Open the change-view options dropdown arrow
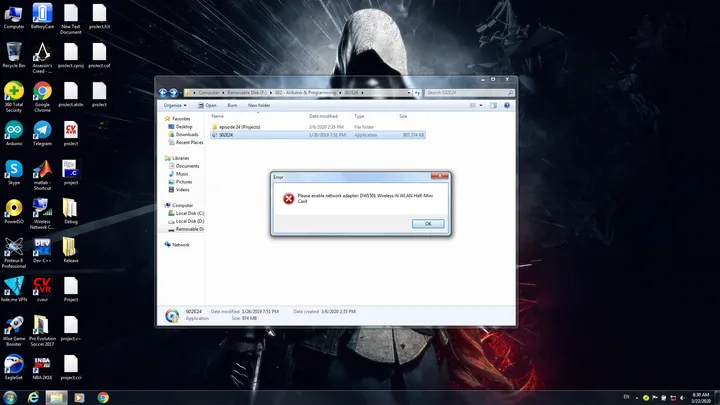The image size is (720, 405). (481, 106)
